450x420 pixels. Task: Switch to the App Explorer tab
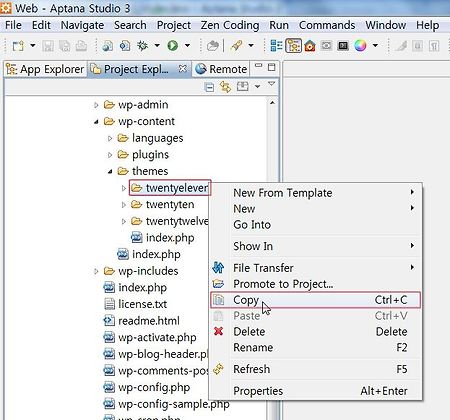[x=45, y=69]
